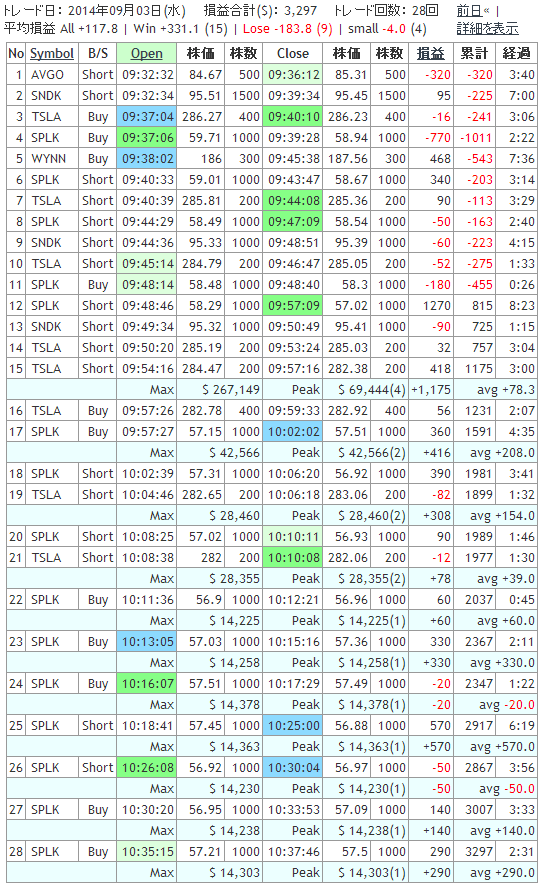Click the B/S column header
The width and height of the screenshot is (543, 887).
point(98,53)
